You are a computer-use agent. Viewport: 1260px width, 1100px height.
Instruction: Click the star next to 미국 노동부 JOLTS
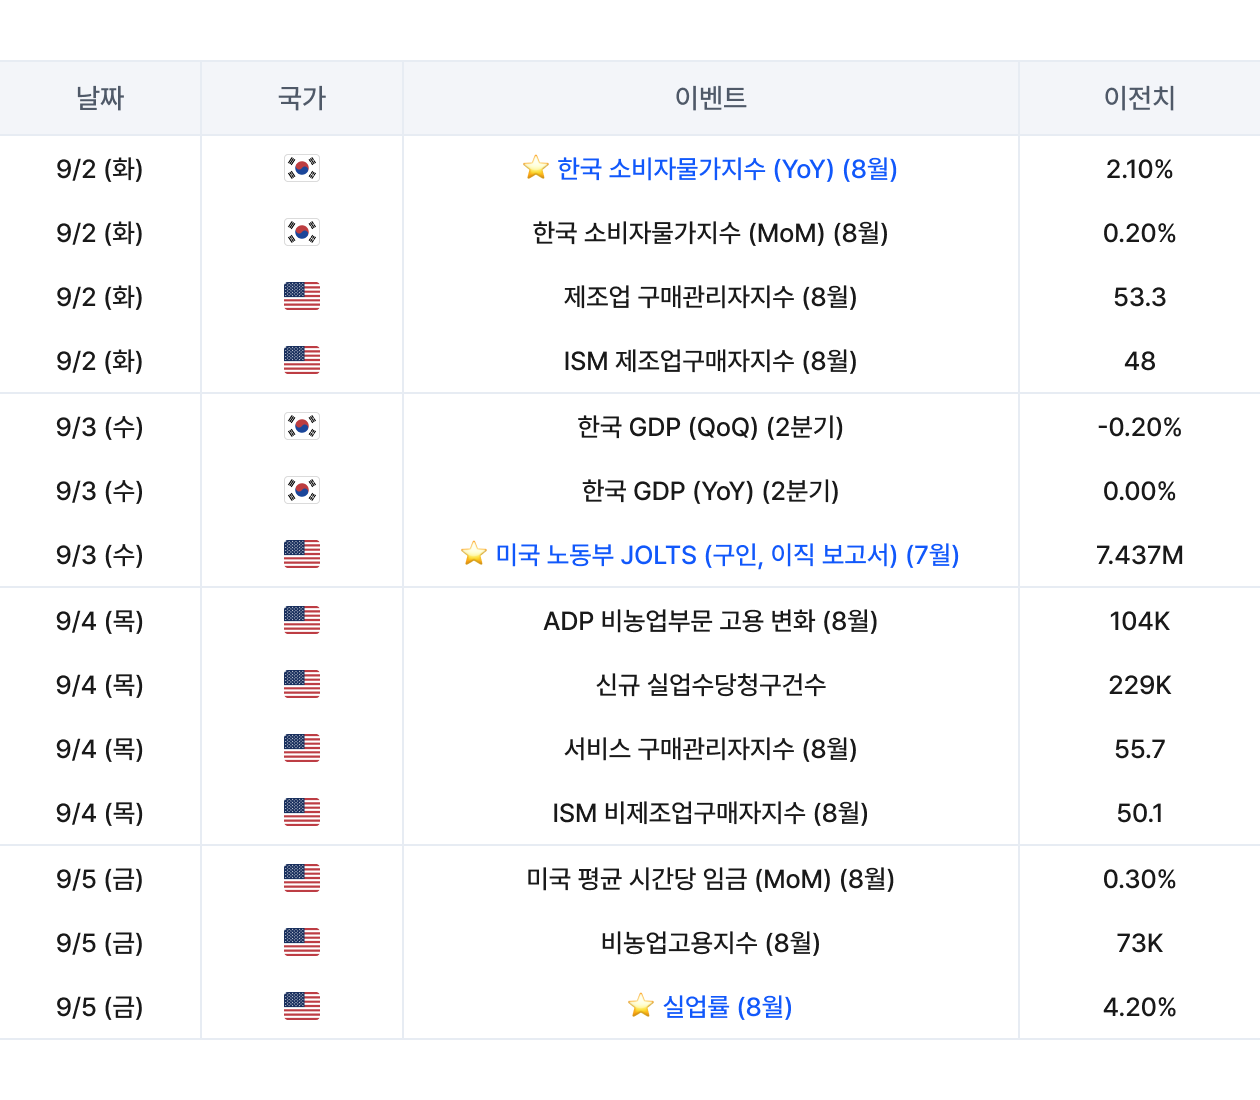point(474,554)
